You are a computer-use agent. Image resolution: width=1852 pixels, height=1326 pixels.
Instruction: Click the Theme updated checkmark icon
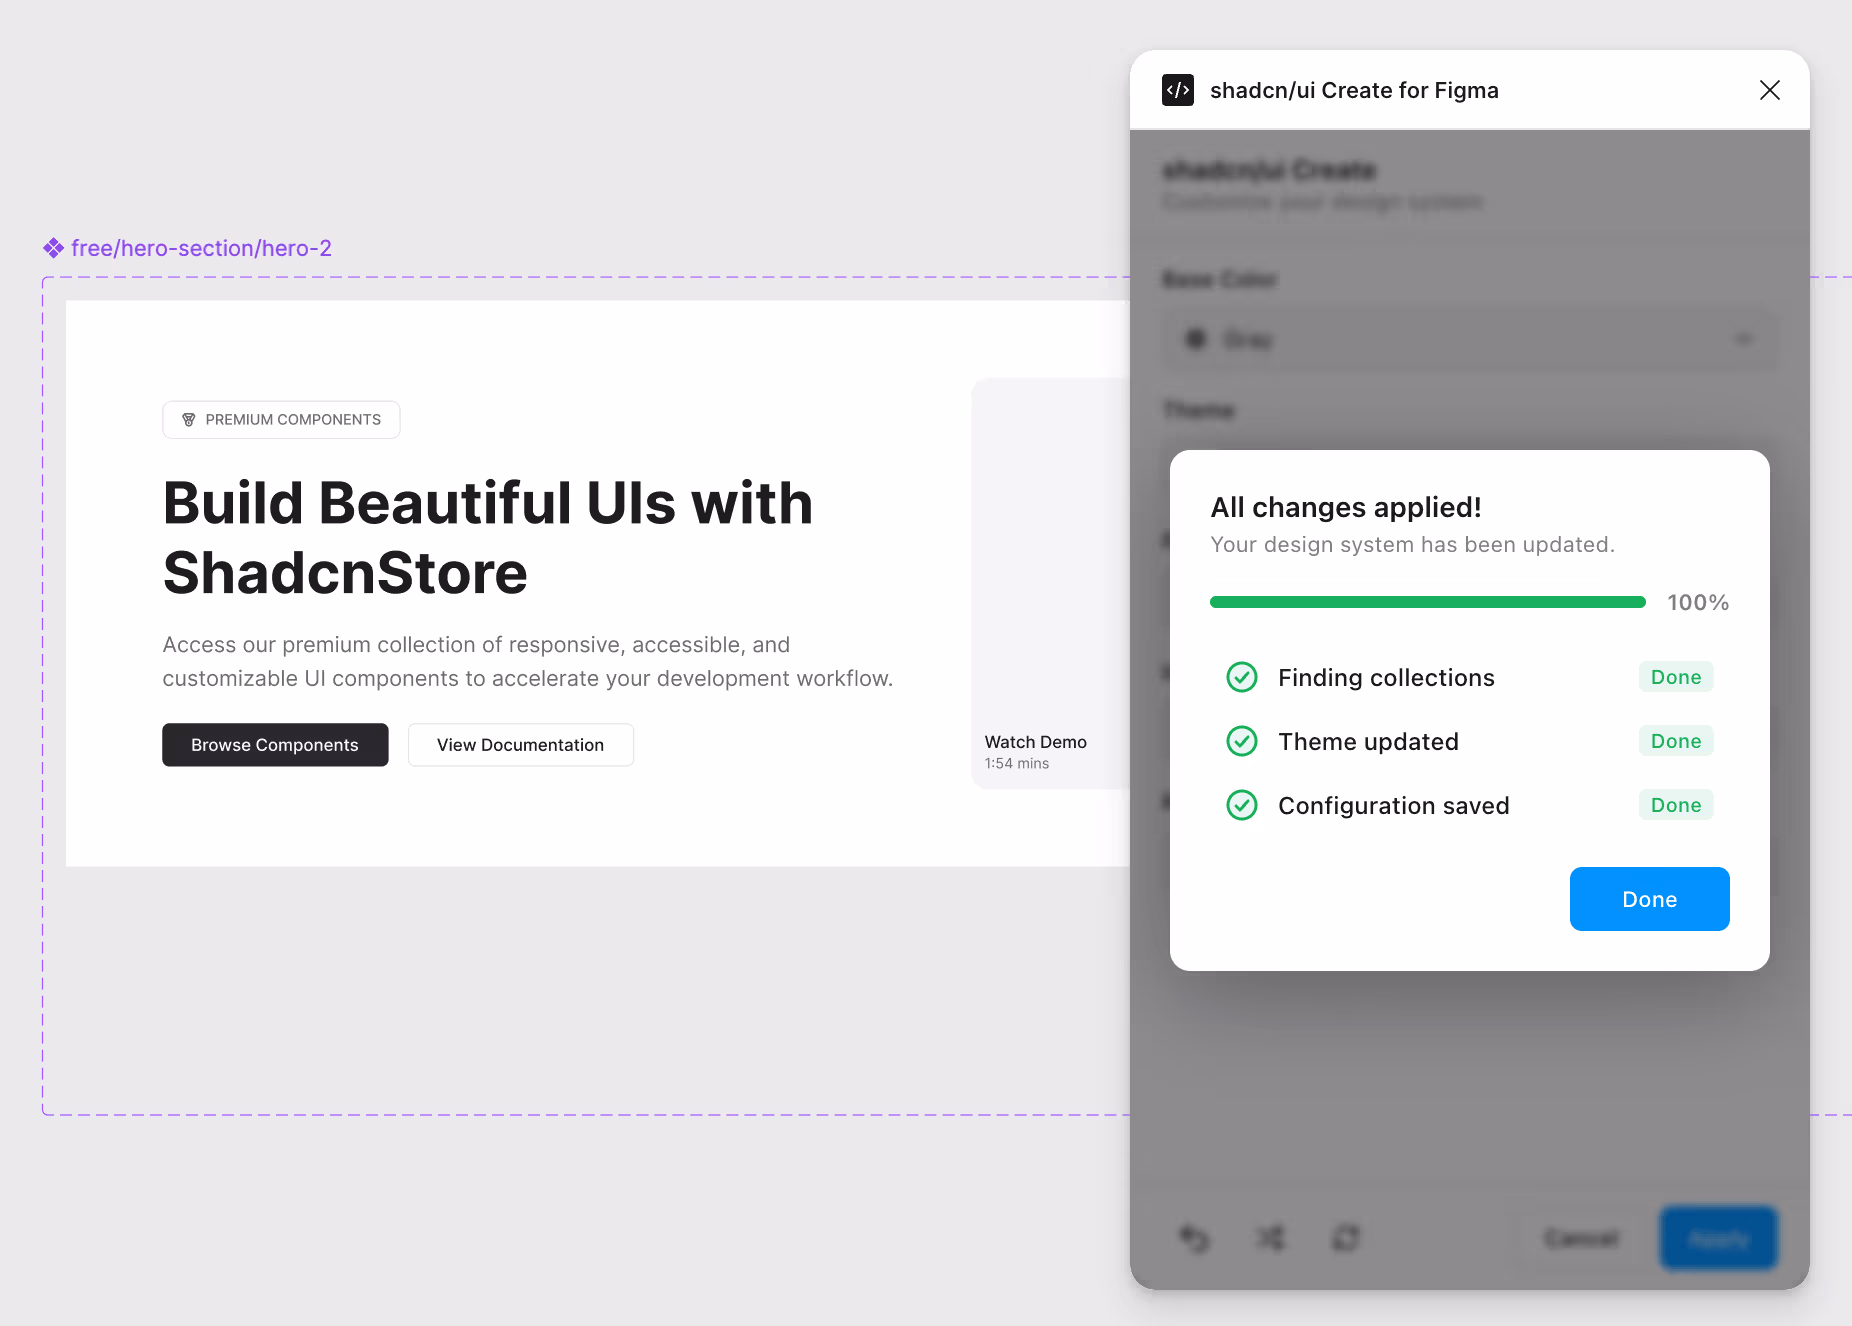click(x=1242, y=741)
